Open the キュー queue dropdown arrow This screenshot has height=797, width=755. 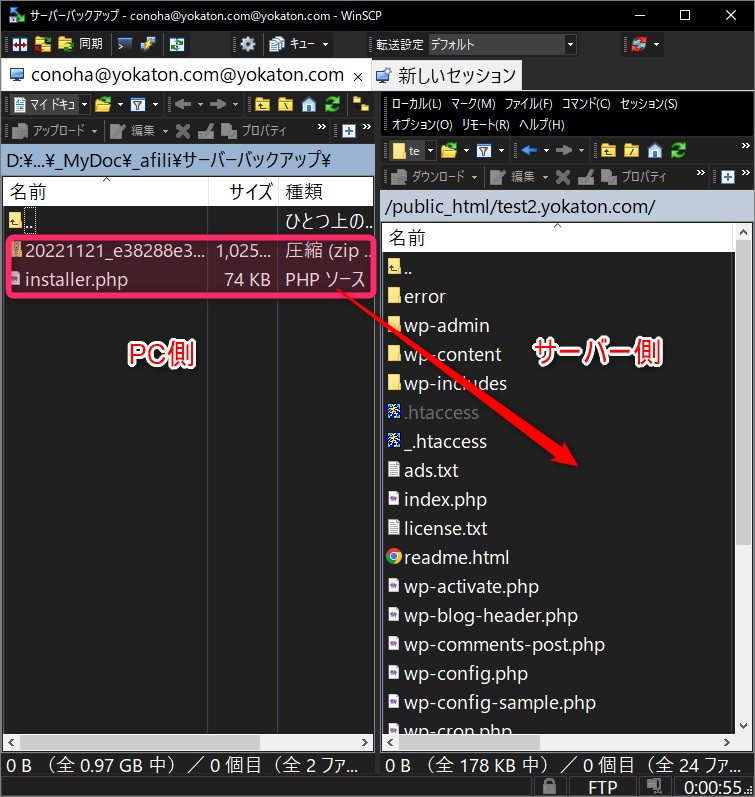(x=325, y=44)
